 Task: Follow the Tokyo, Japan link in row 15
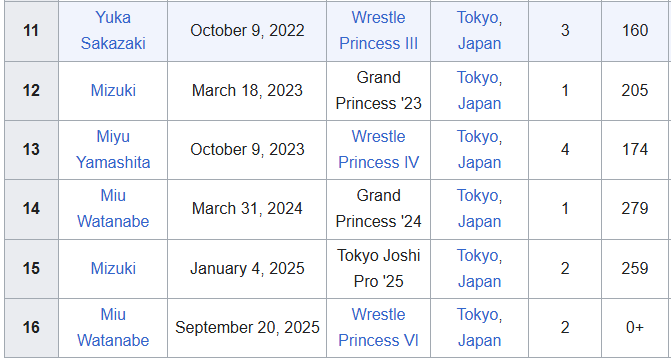(x=479, y=268)
